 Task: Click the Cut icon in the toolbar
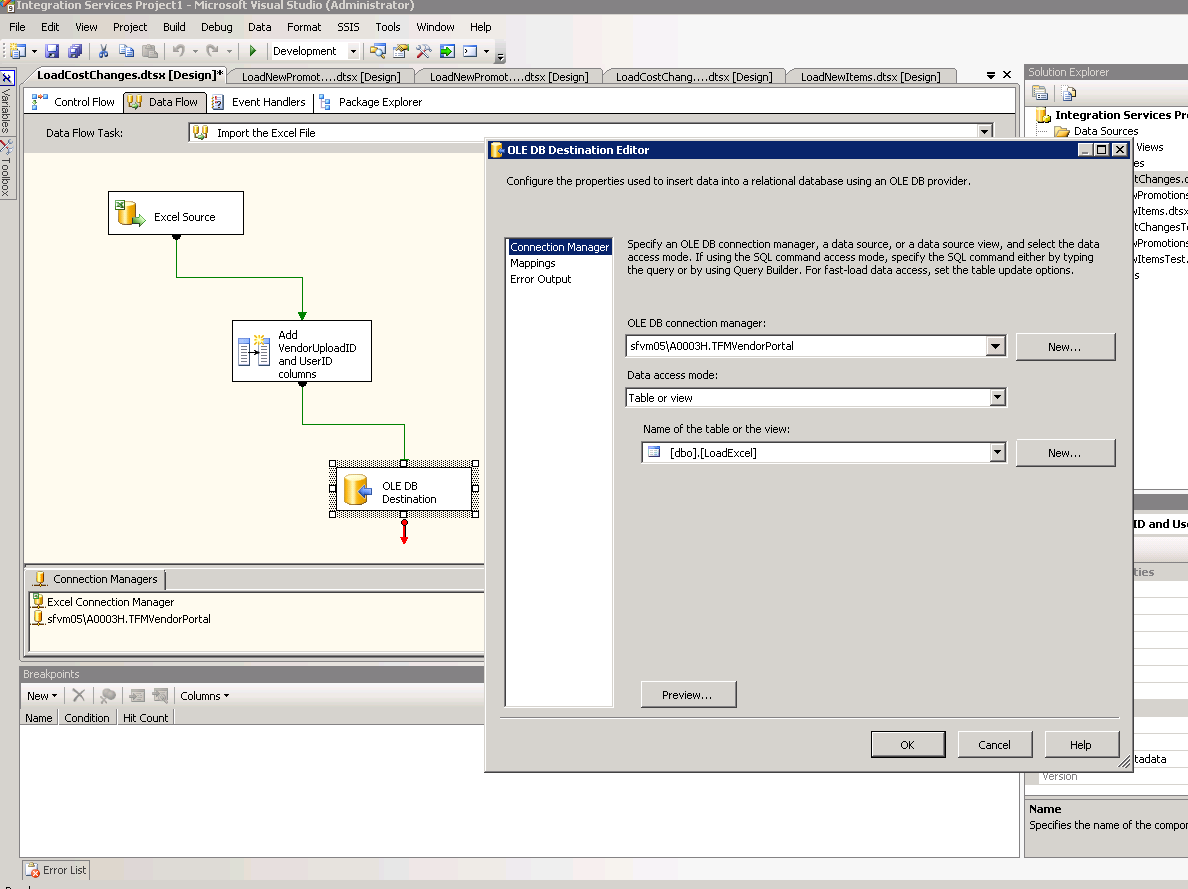103,50
